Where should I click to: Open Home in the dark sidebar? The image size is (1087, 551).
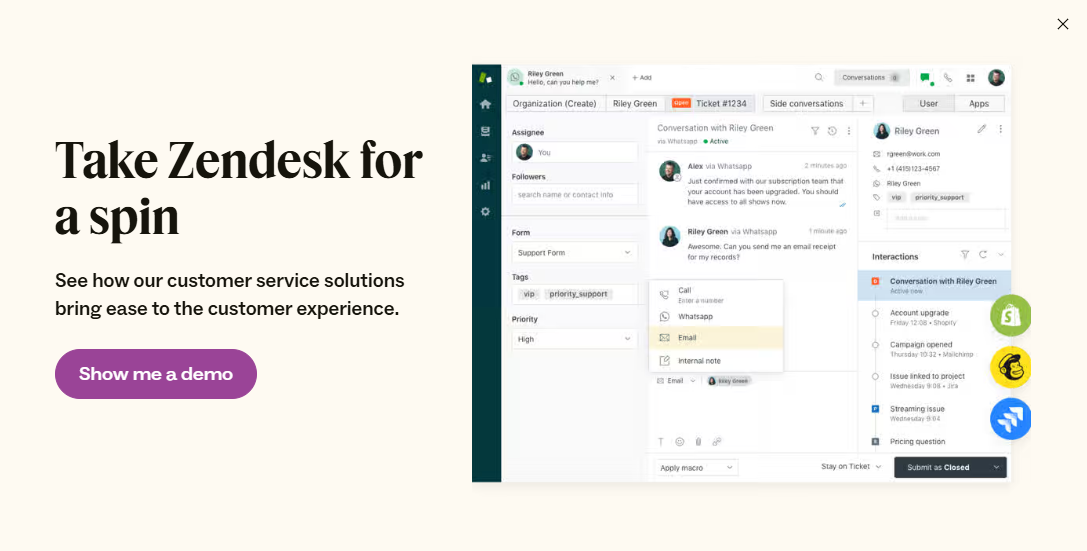(x=485, y=104)
